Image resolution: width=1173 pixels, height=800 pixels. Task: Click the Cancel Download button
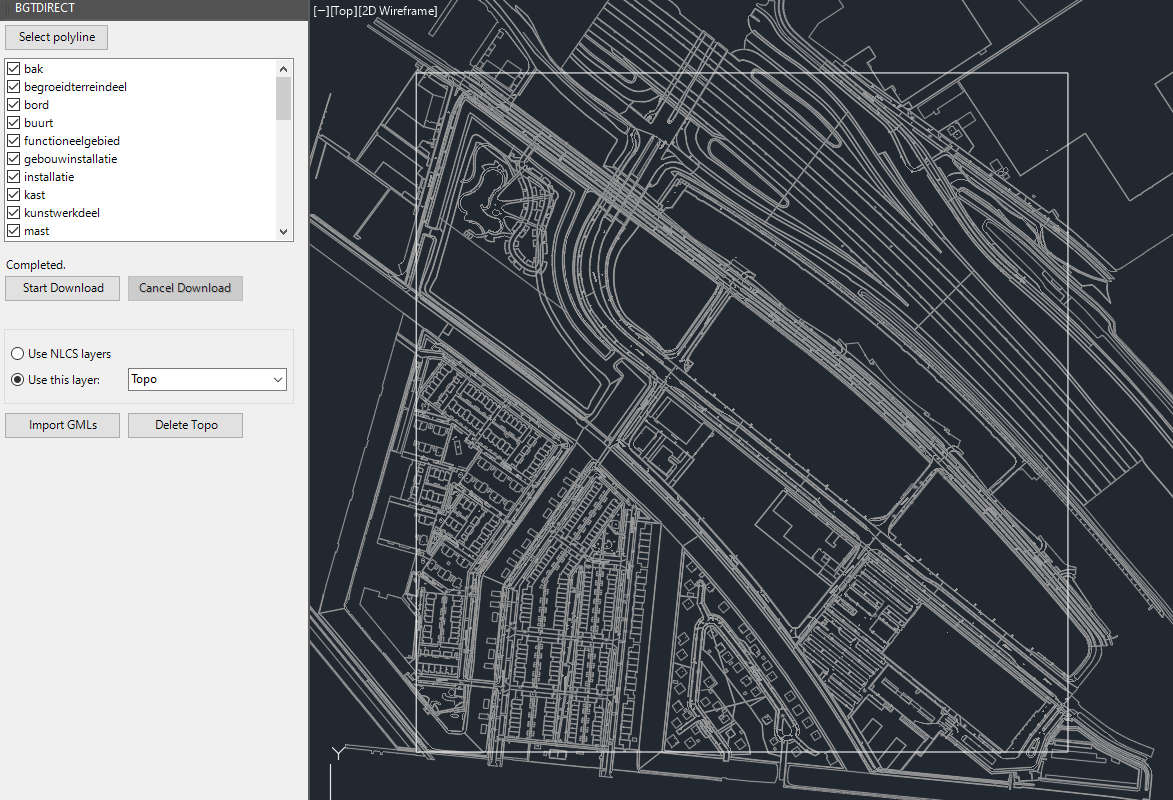point(185,288)
